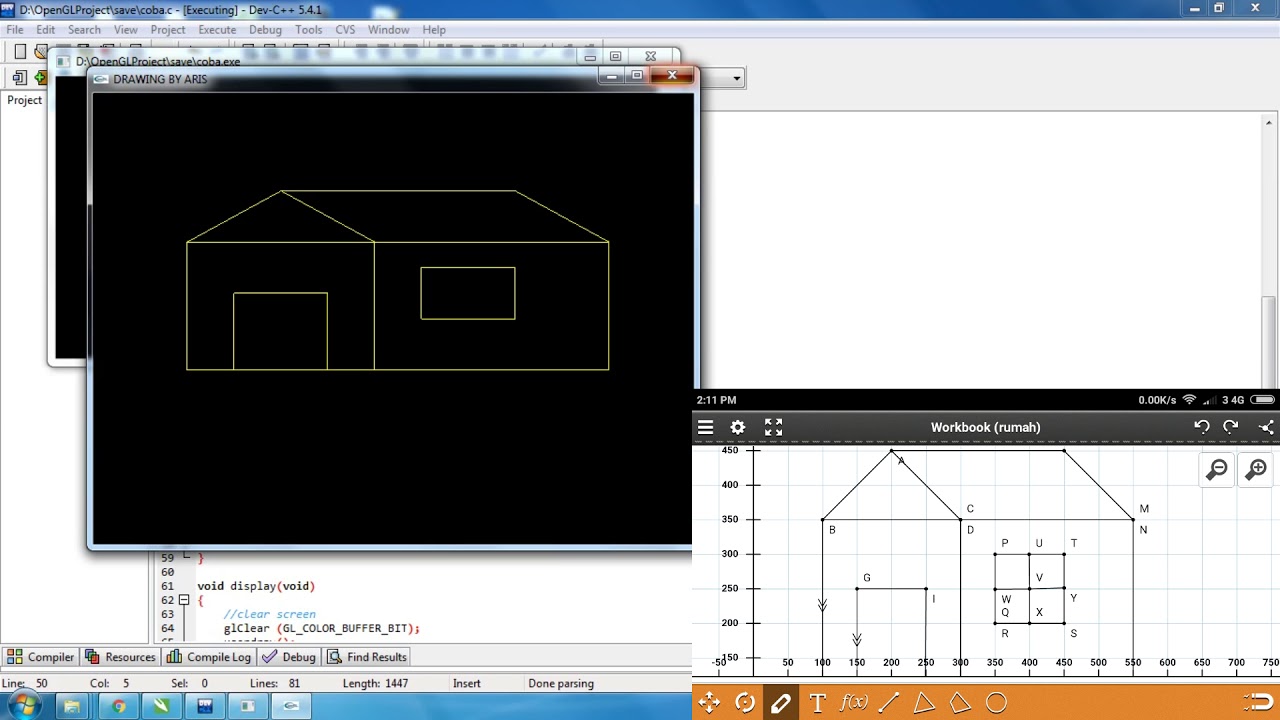Click "Workbook (rumah)" title text
The image size is (1280, 720).
pos(986,427)
